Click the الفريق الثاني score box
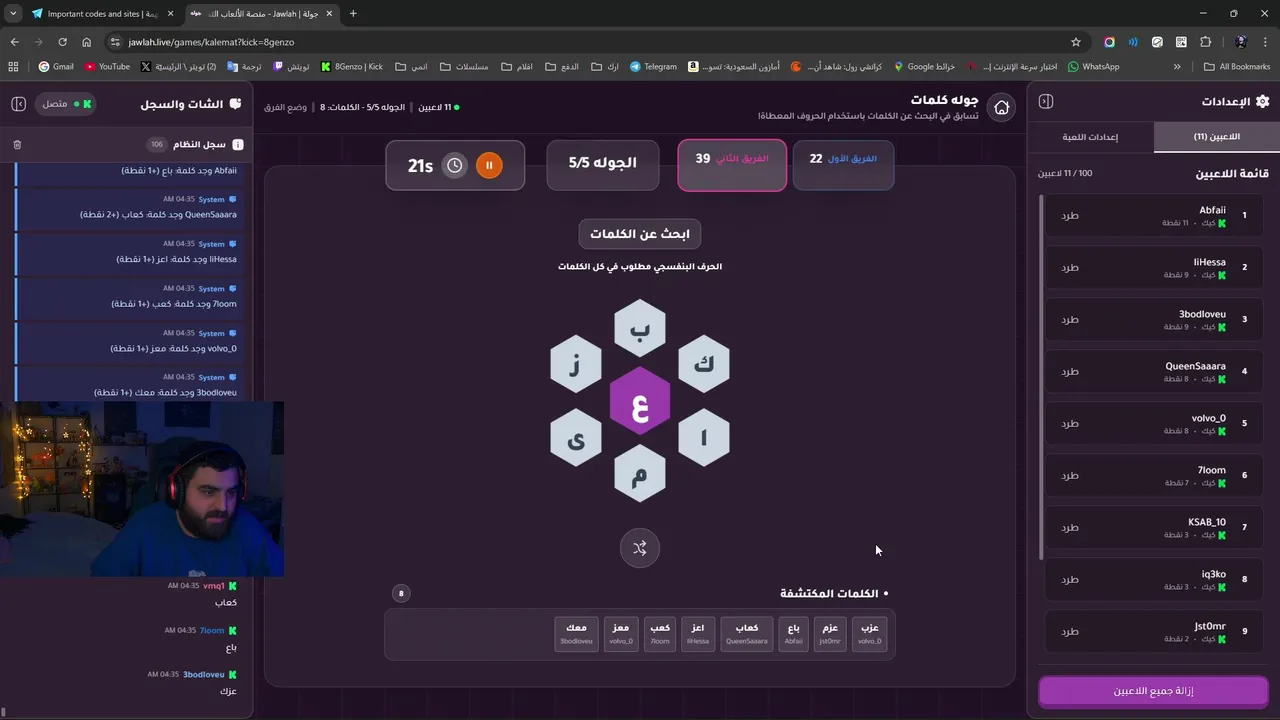The image size is (1280, 720). (732, 165)
